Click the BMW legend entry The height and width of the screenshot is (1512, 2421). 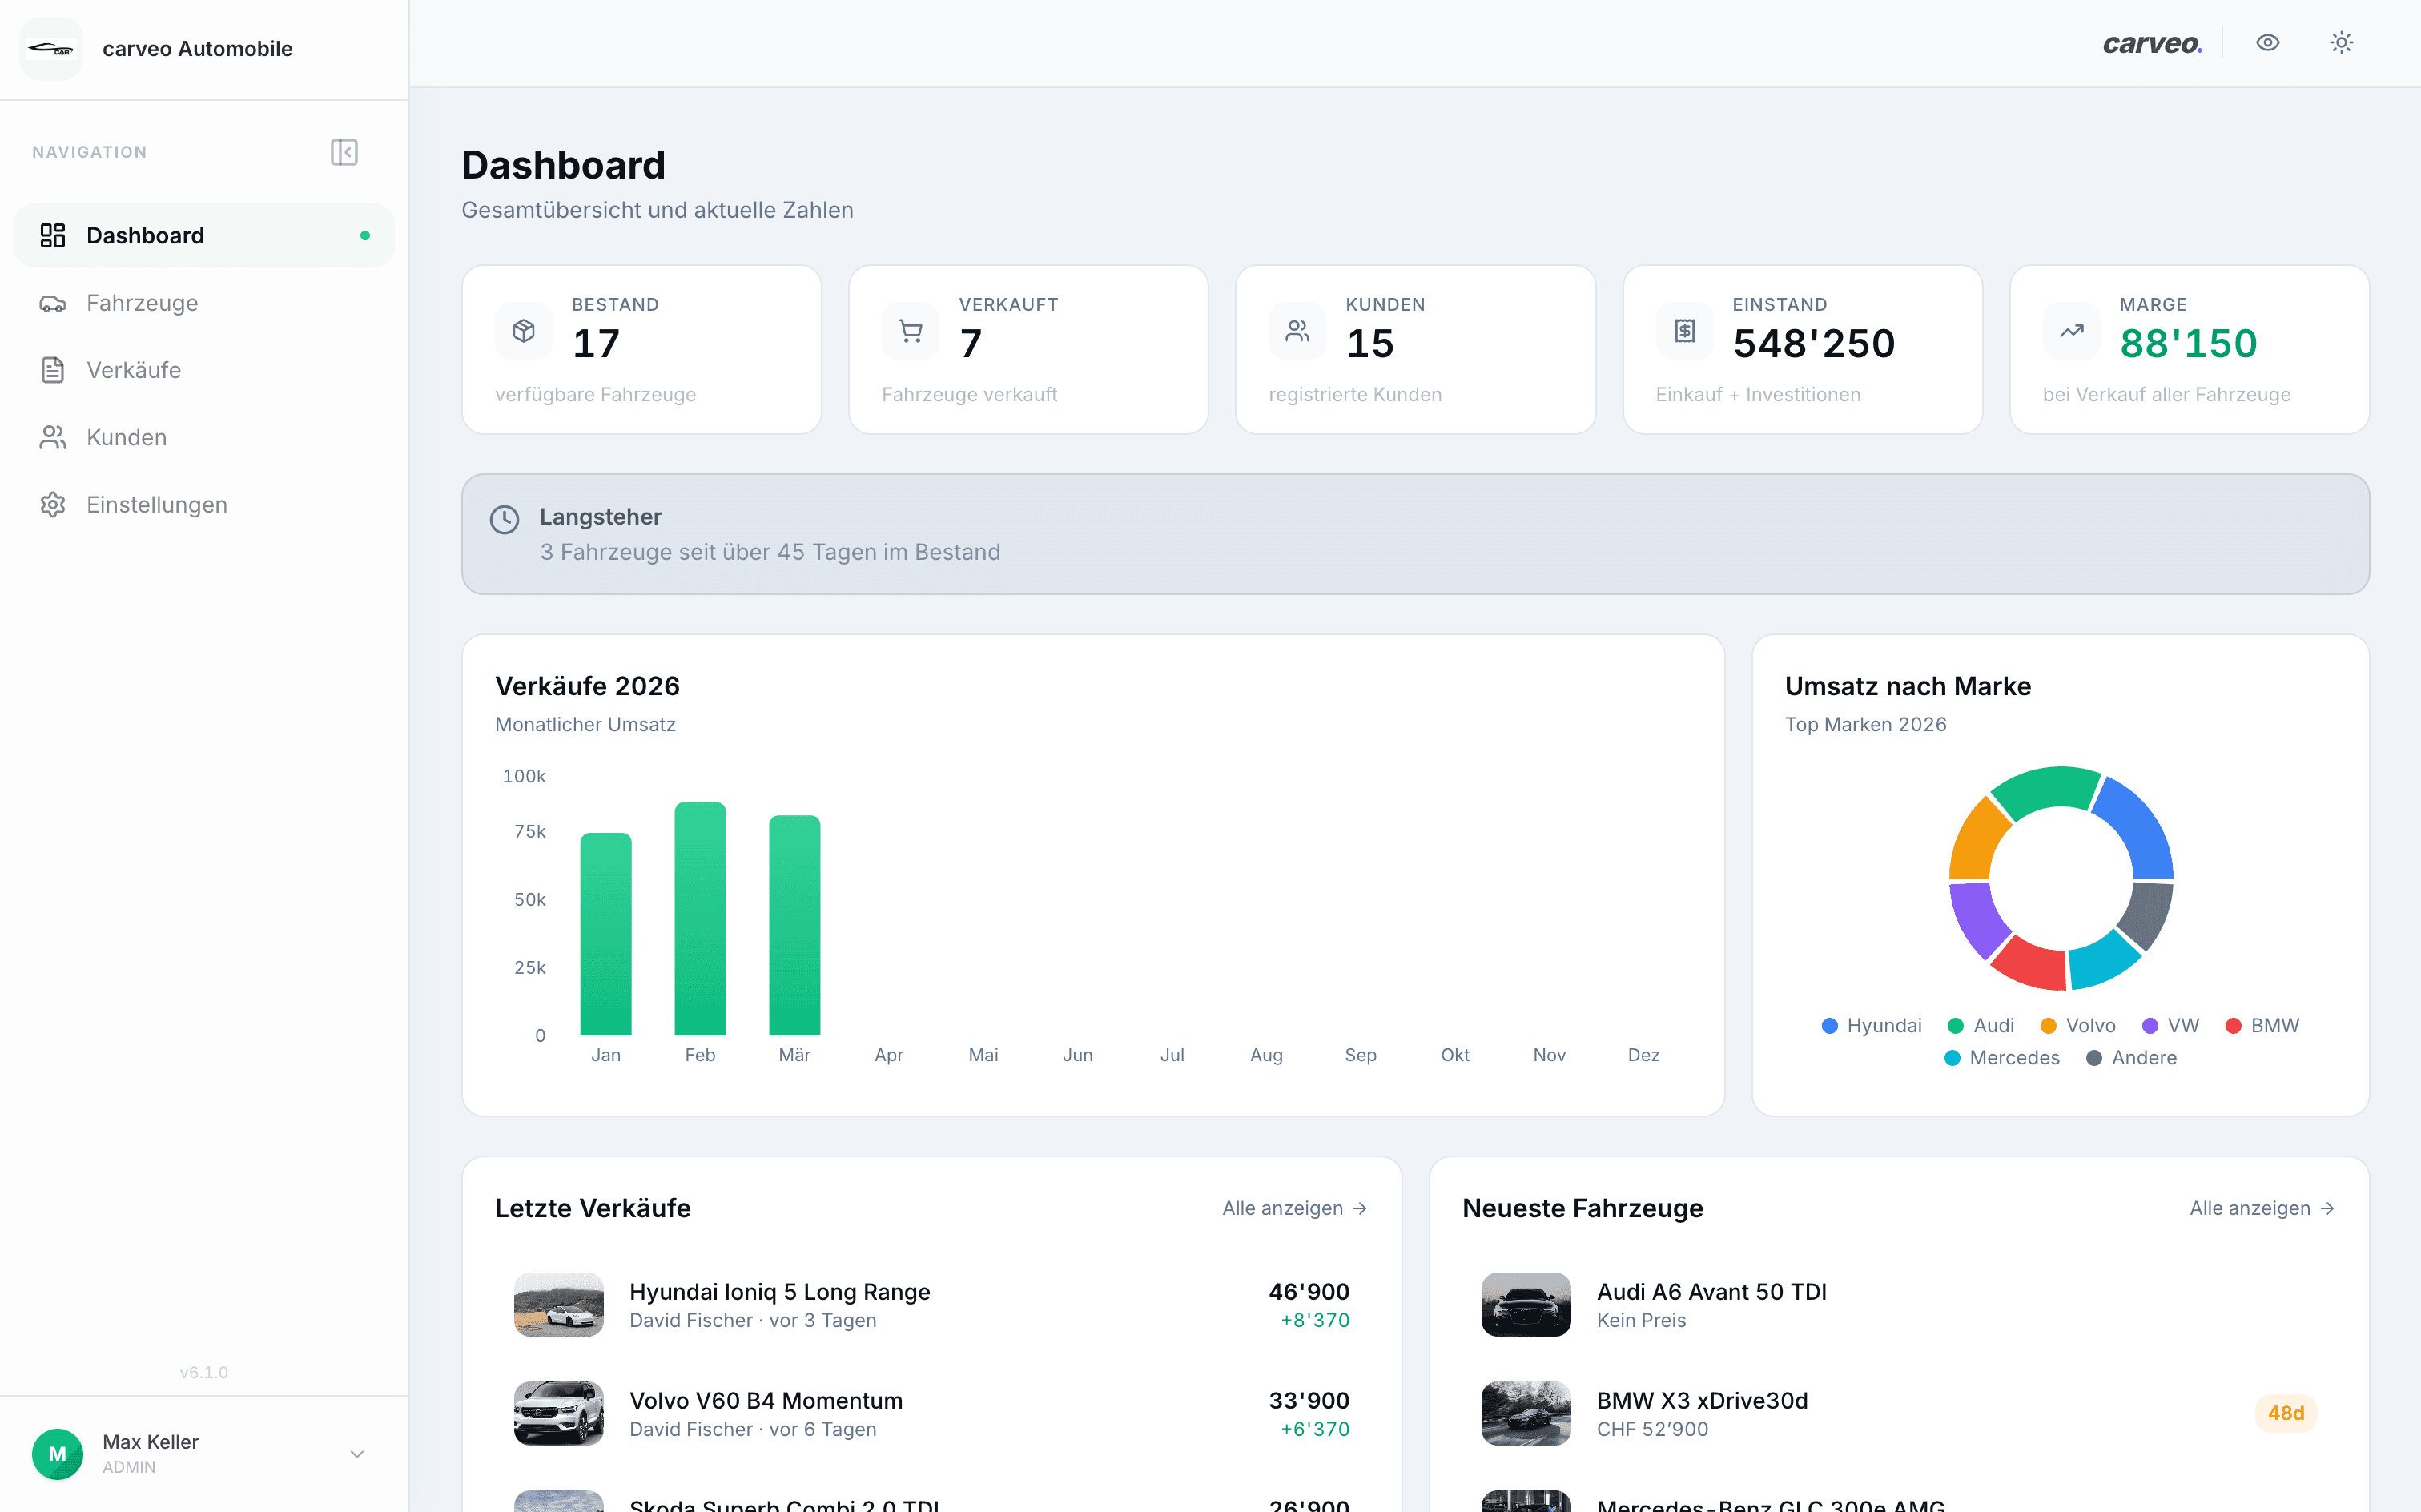click(2262, 1026)
